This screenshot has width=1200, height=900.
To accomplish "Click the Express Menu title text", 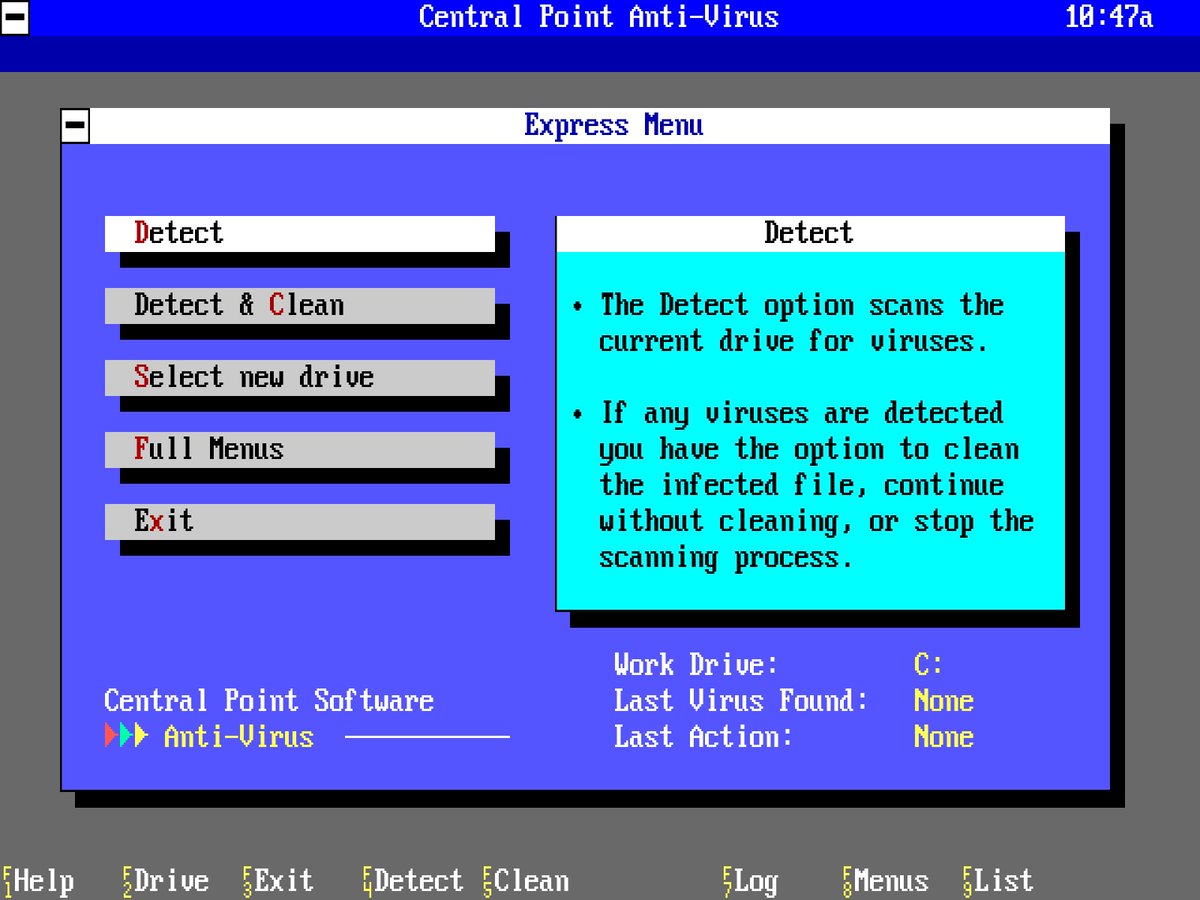I will click(614, 126).
